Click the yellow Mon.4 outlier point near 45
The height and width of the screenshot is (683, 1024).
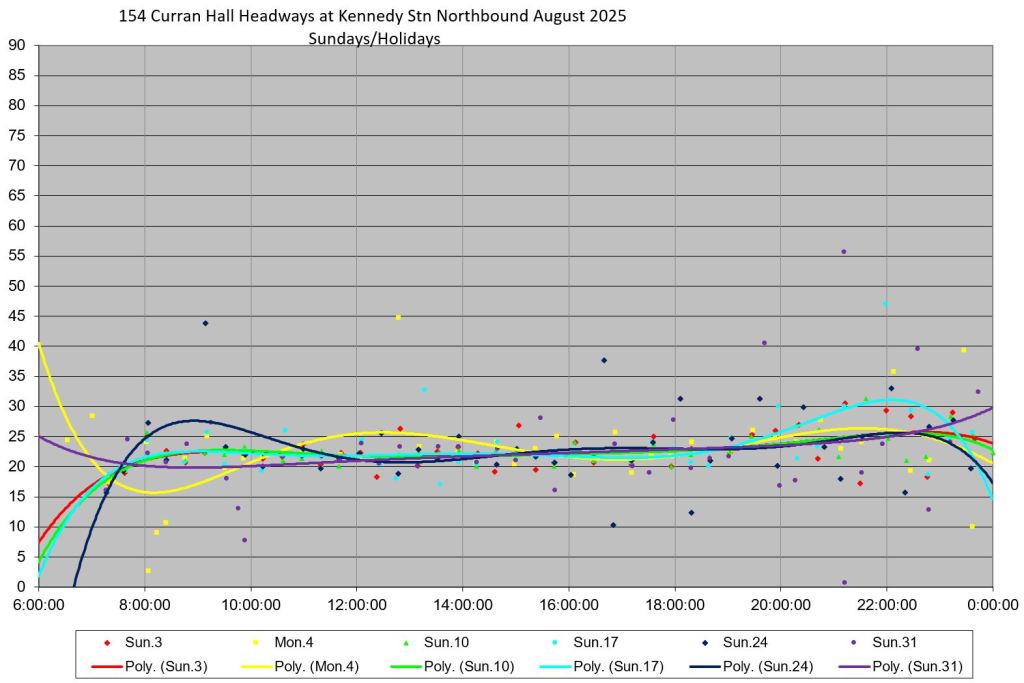(x=398, y=317)
